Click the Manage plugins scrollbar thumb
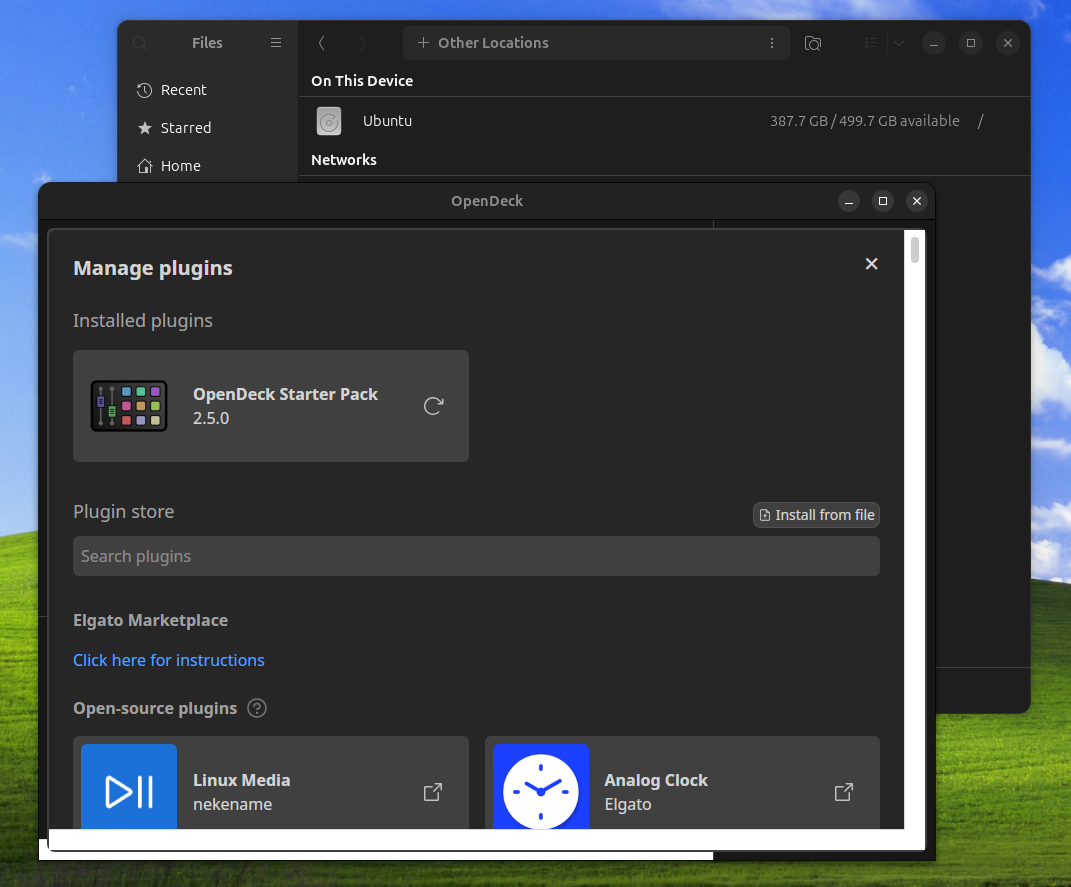Viewport: 1071px width, 887px height. click(915, 249)
